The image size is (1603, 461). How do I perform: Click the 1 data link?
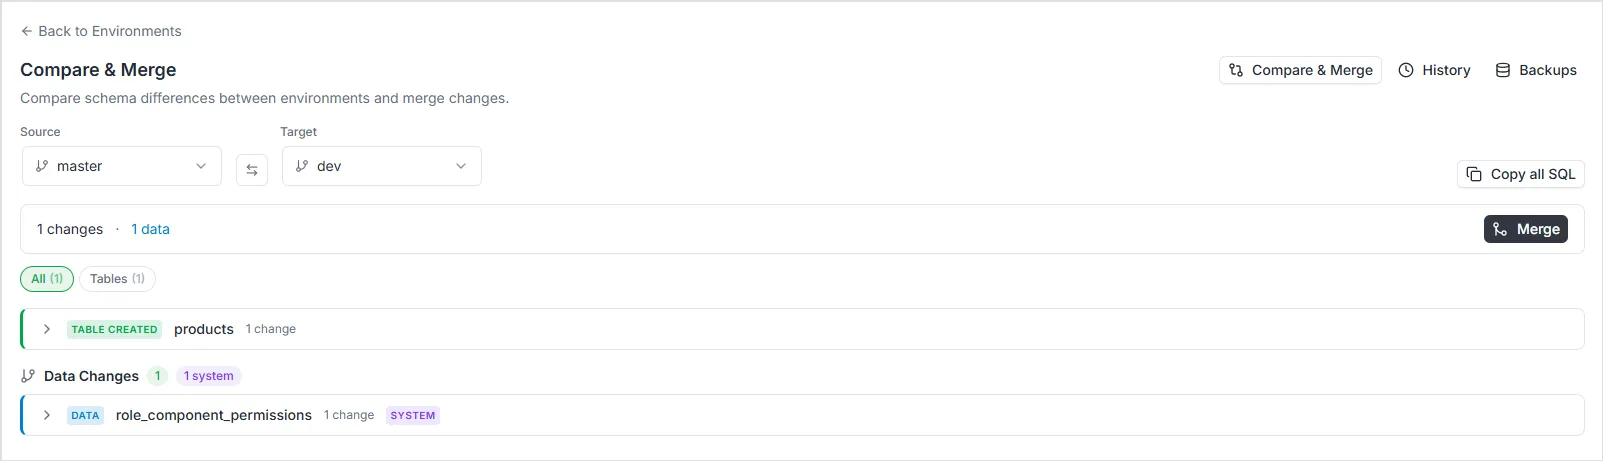(150, 229)
